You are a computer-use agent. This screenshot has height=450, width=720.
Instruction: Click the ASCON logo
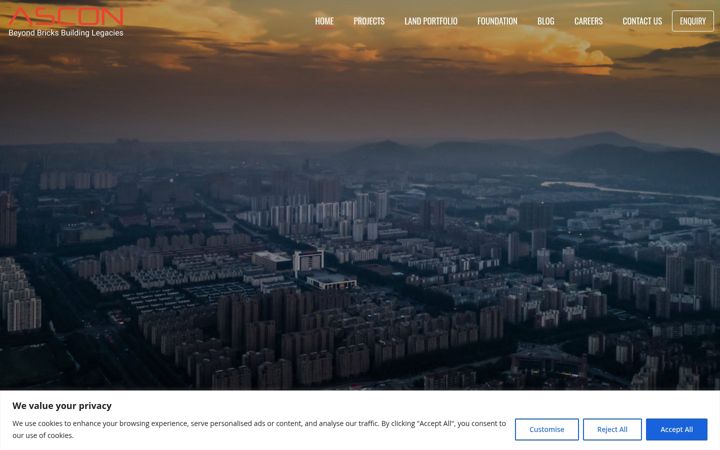[66, 21]
